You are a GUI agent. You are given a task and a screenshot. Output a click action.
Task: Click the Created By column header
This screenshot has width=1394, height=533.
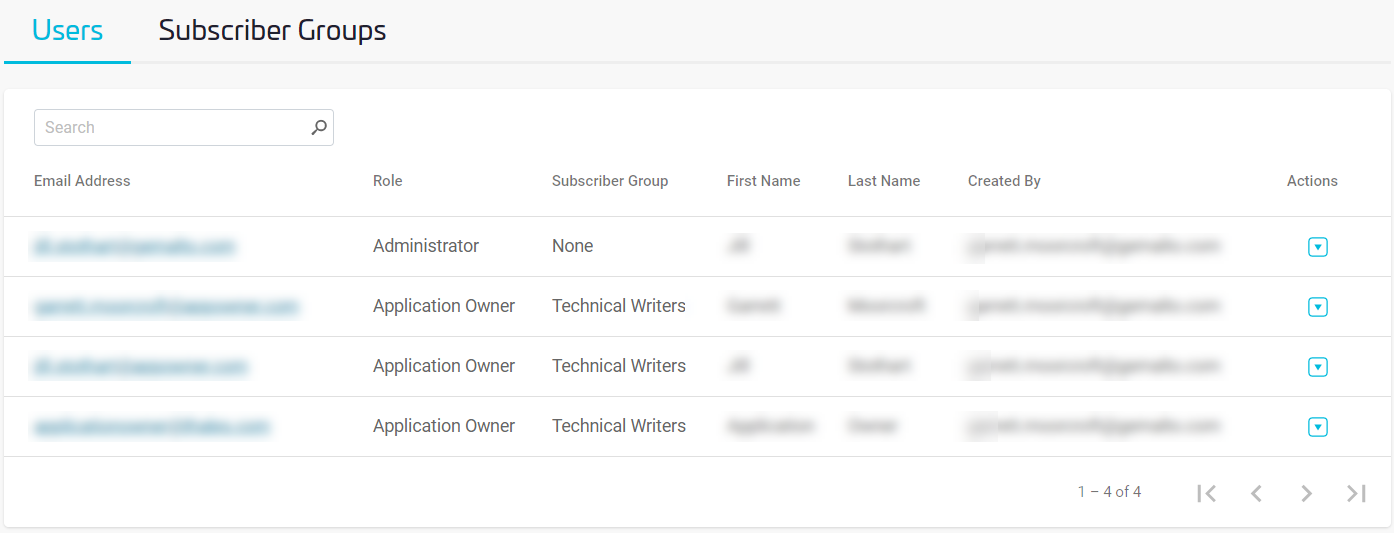coord(1004,181)
